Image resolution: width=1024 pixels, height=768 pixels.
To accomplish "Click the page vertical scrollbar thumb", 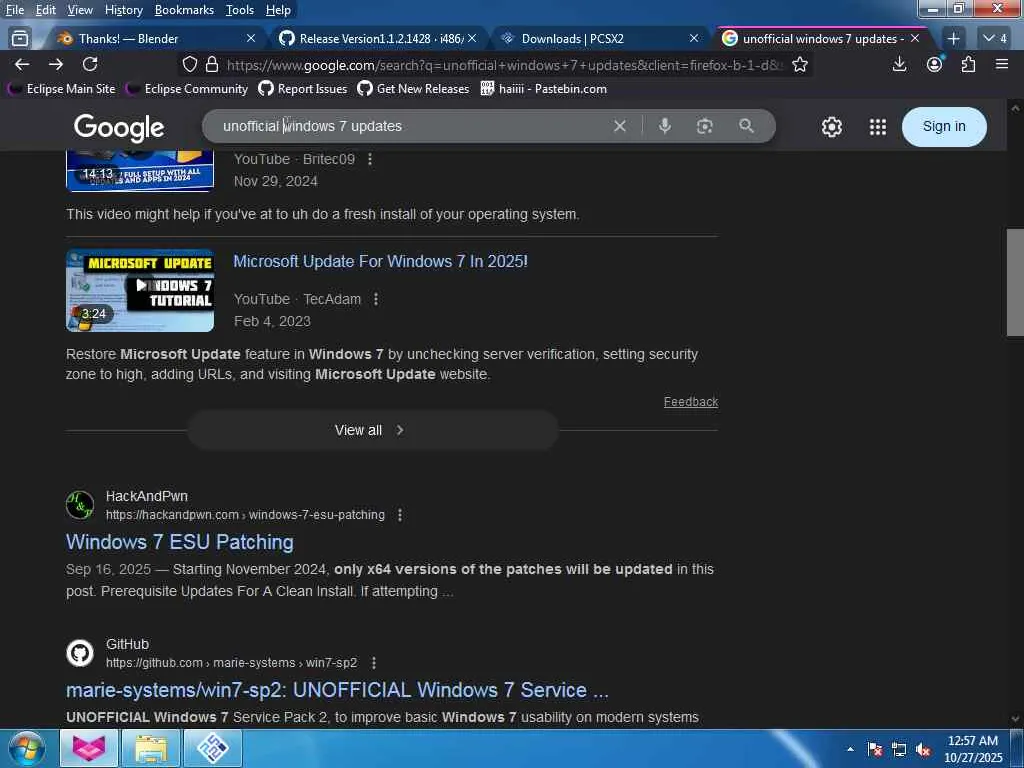I will 1015,282.
